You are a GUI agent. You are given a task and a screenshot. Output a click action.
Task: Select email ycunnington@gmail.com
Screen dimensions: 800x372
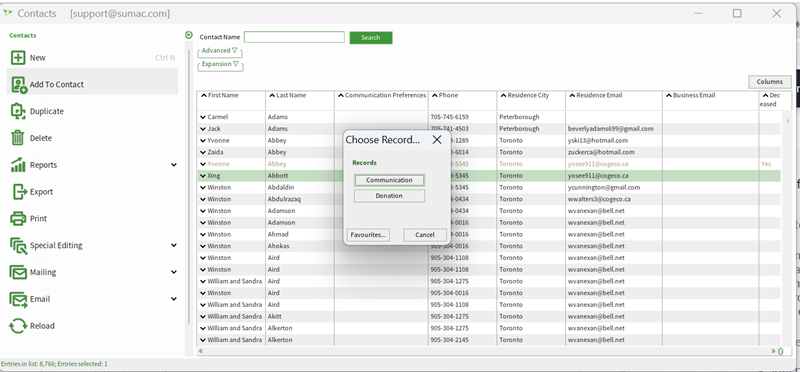click(604, 188)
